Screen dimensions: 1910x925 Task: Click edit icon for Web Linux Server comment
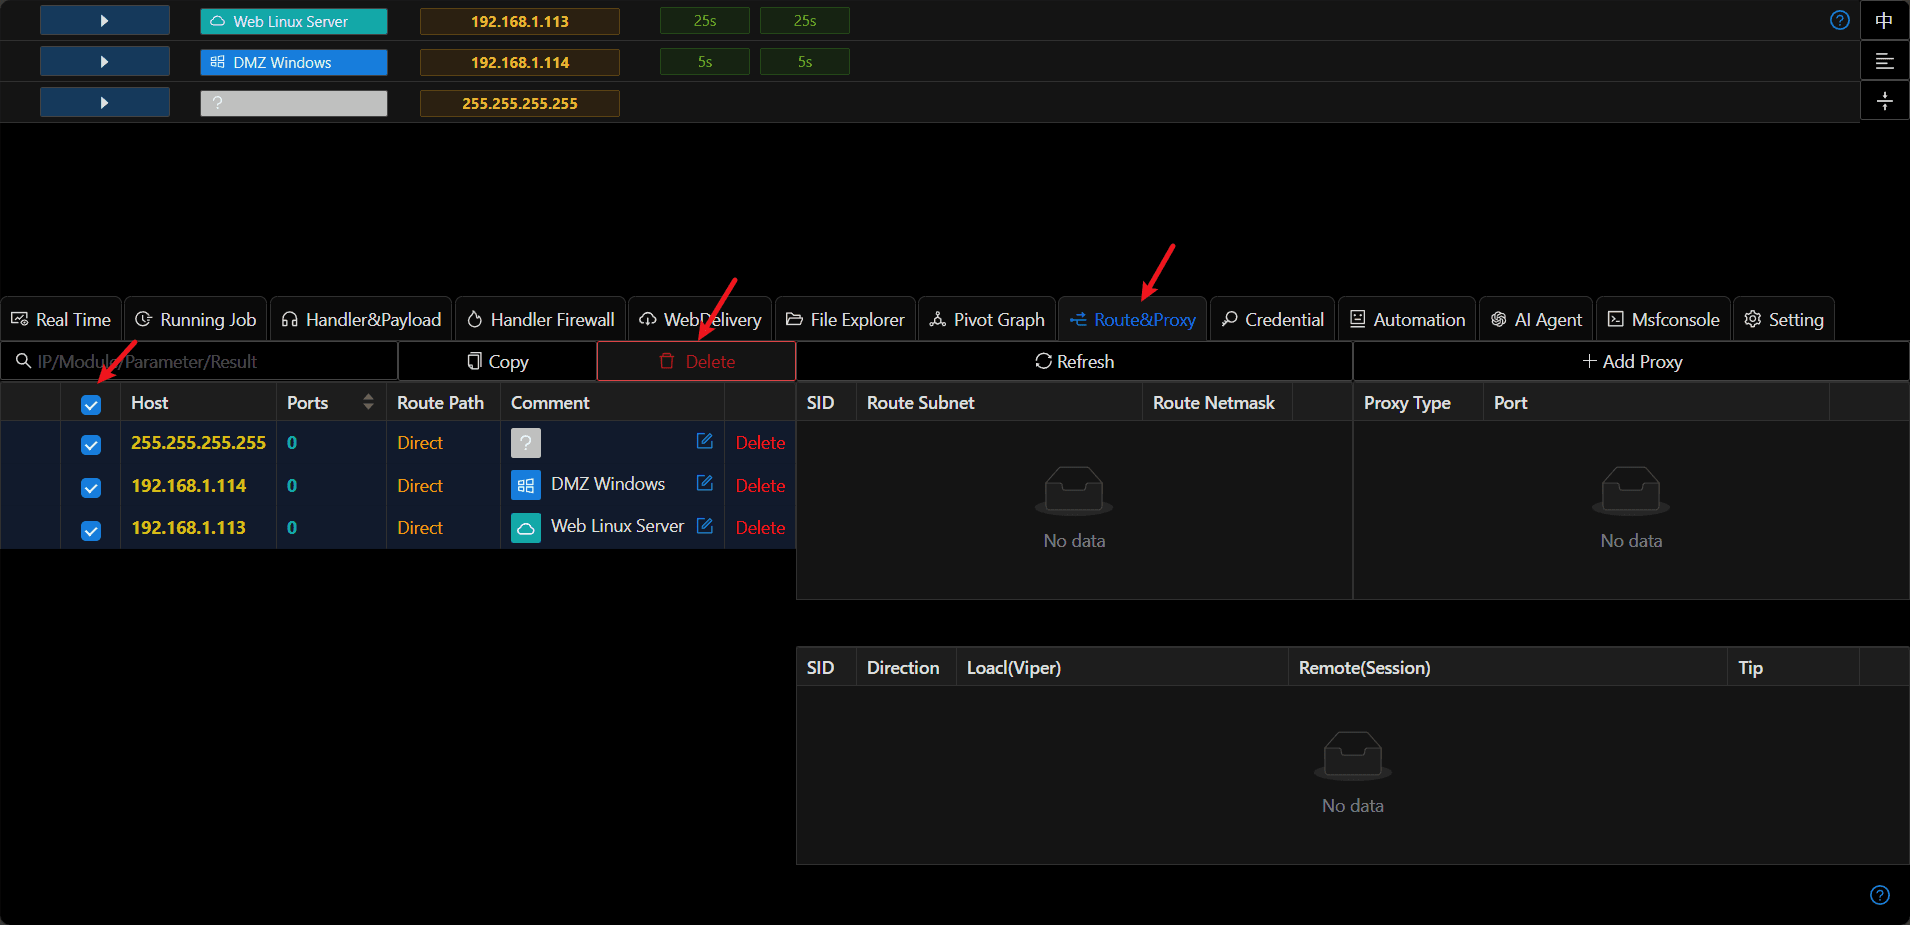(704, 525)
